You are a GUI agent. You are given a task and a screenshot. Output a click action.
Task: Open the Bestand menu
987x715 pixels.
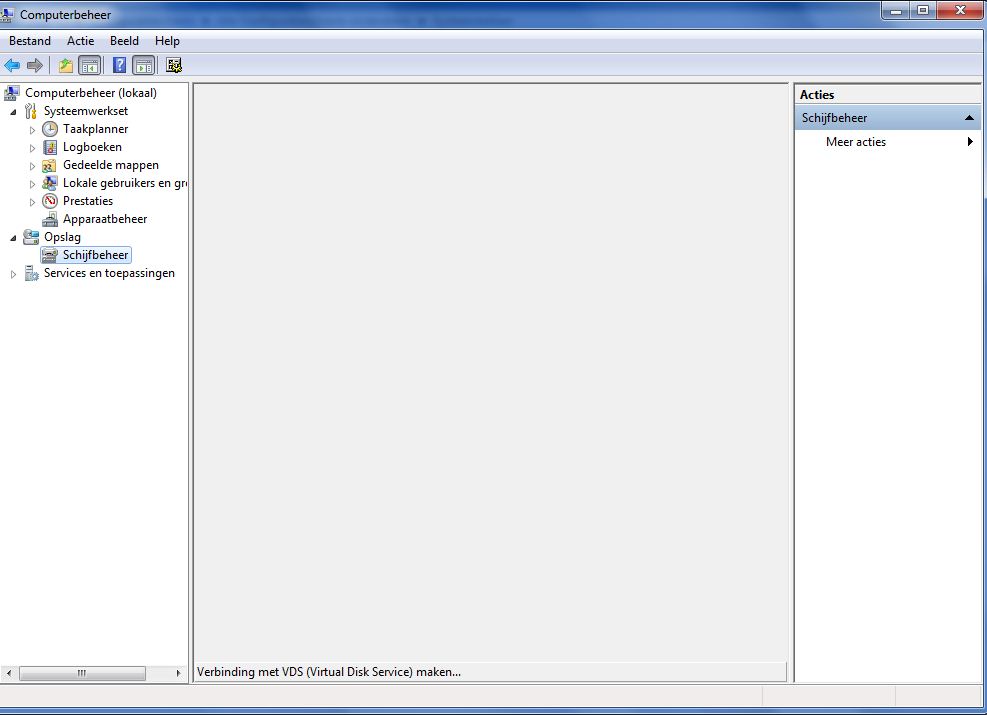click(30, 41)
